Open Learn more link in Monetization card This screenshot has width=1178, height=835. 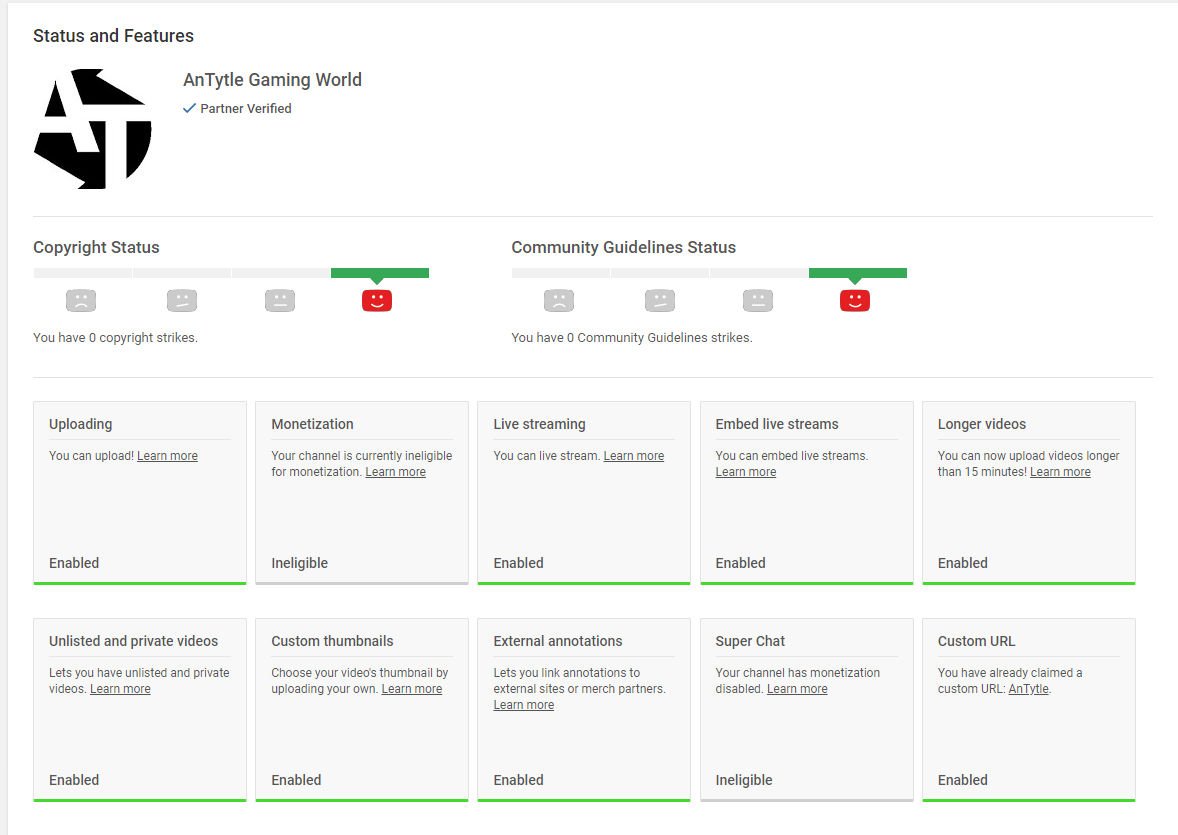[x=395, y=472]
